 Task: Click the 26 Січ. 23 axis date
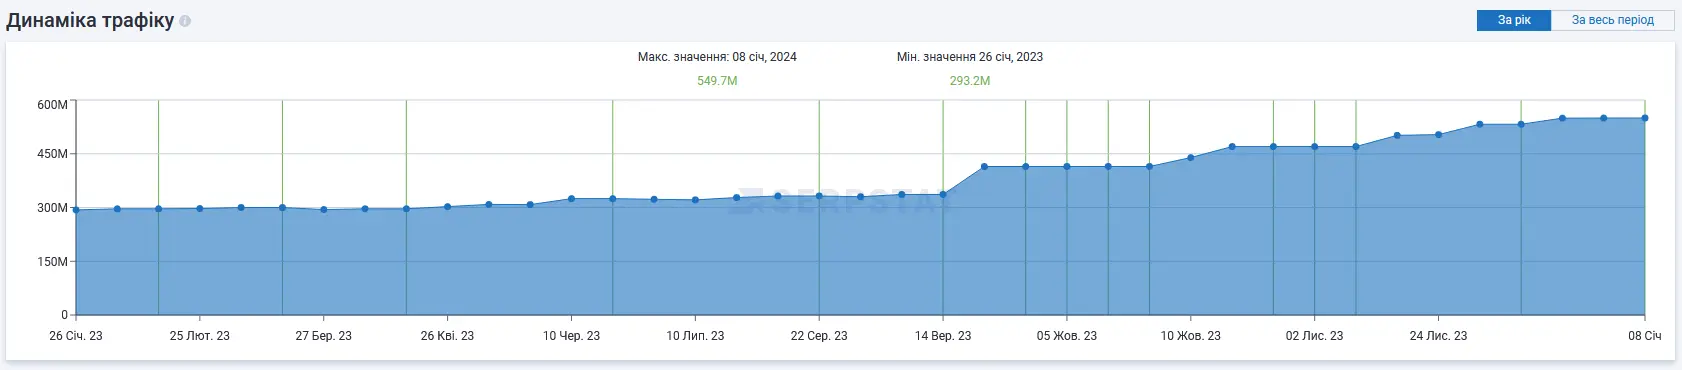76,336
